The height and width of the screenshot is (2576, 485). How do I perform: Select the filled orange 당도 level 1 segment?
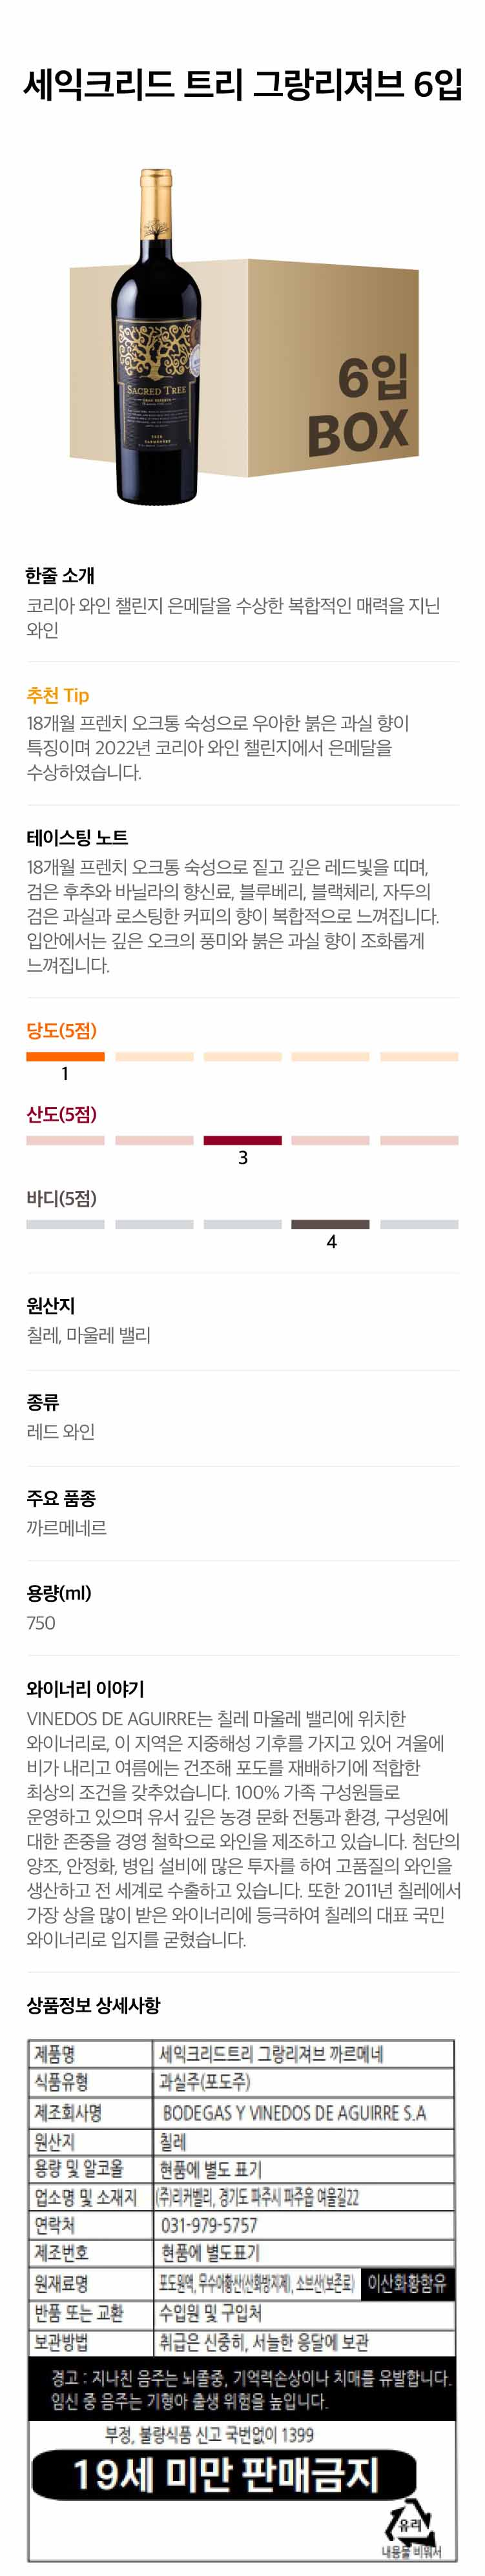[x=65, y=1056]
